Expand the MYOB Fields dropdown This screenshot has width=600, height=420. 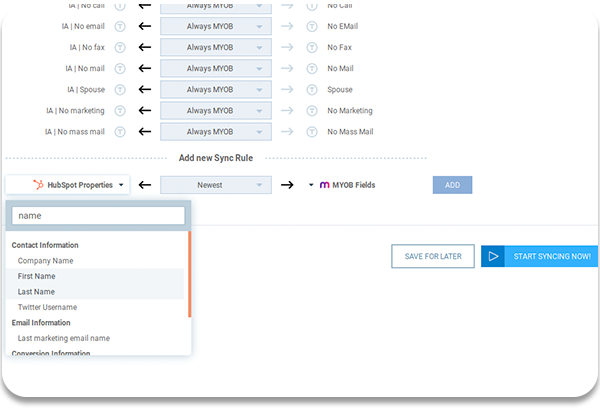342,185
